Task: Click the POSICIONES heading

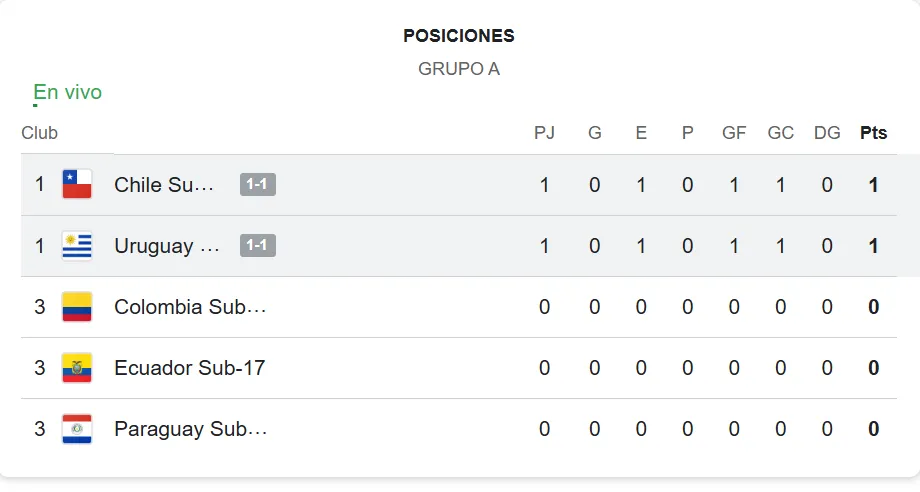Action: pos(459,36)
